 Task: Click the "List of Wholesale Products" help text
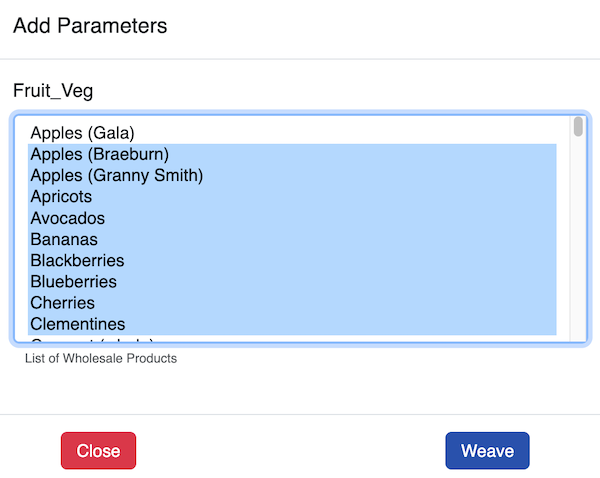coord(100,358)
